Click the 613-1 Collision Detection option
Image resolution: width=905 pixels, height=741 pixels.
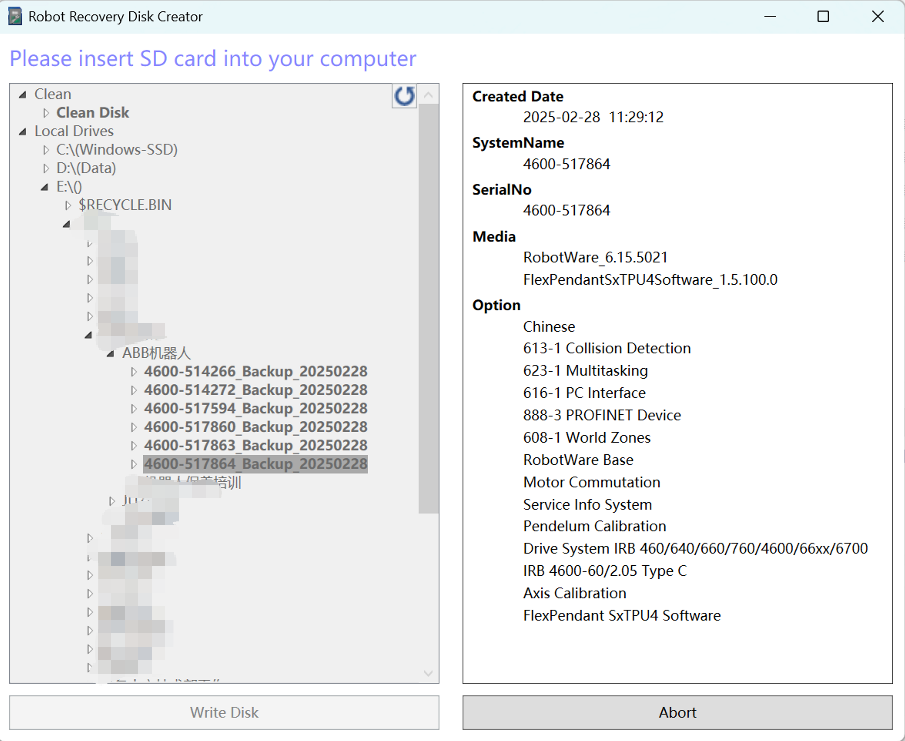click(607, 349)
